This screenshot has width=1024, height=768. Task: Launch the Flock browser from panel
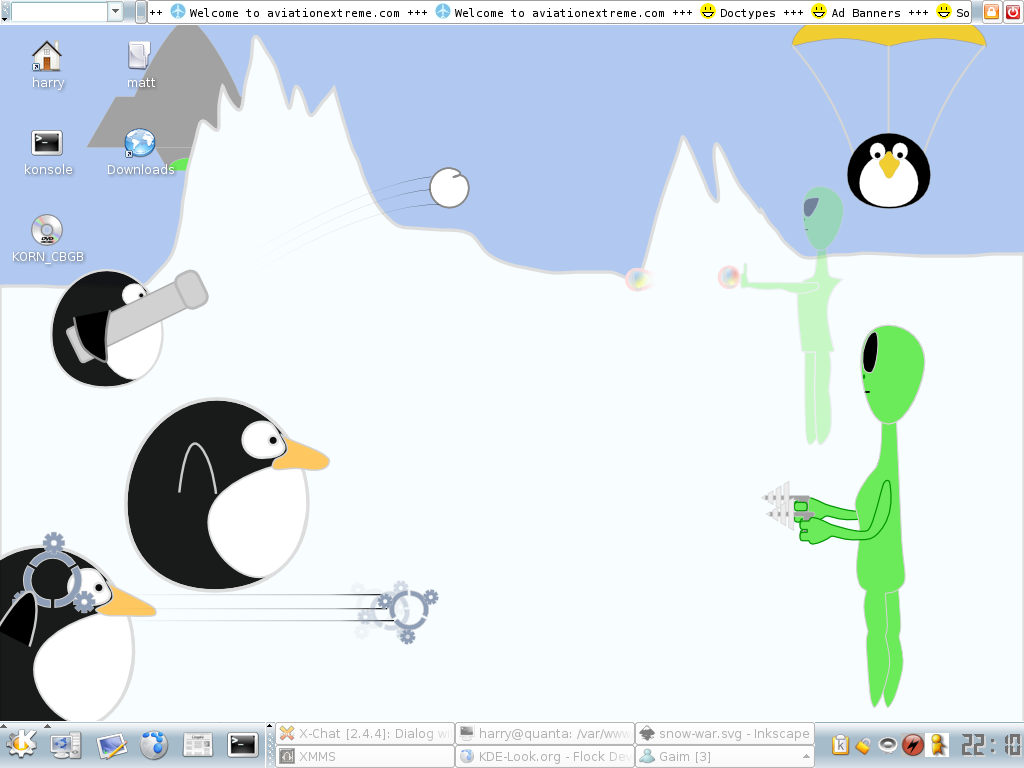click(x=154, y=745)
